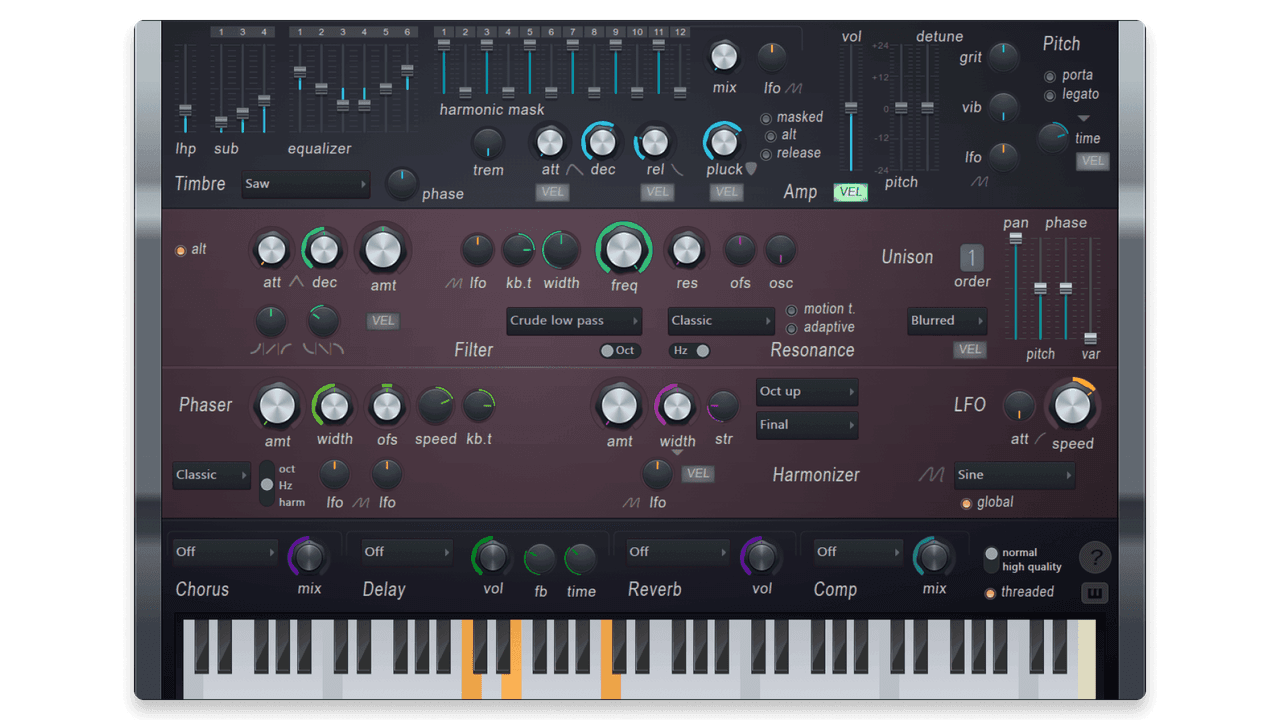Open the Blurred unison mode selector
This screenshot has height=720, width=1280.
pos(946,320)
